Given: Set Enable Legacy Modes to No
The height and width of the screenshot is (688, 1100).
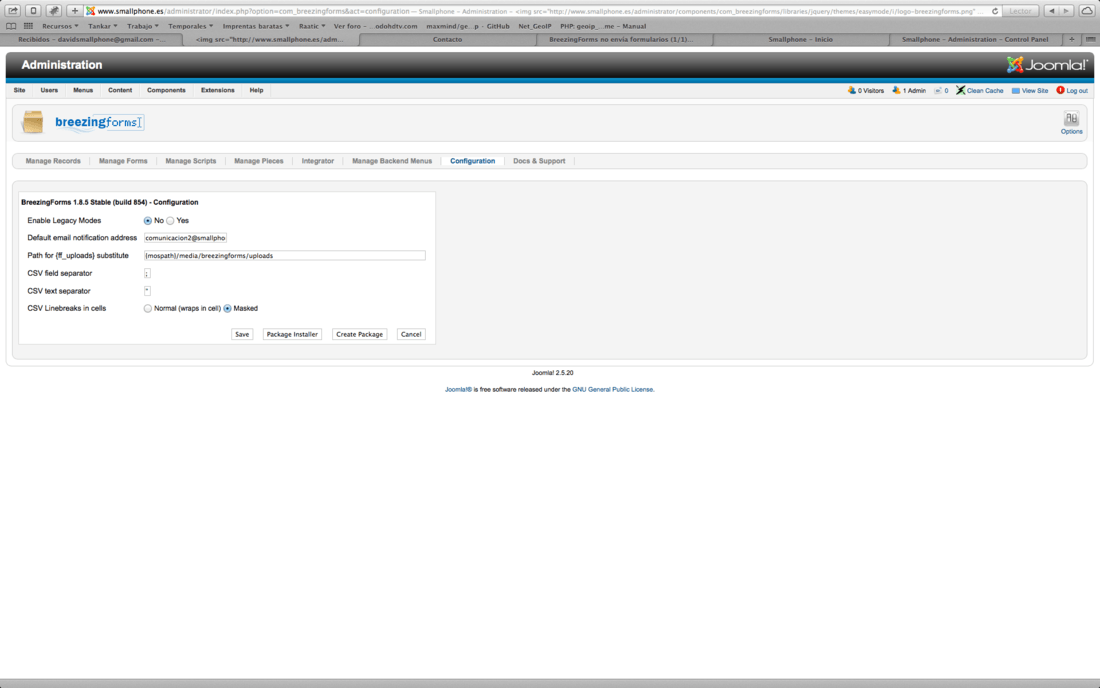Looking at the screenshot, I should (x=147, y=221).
